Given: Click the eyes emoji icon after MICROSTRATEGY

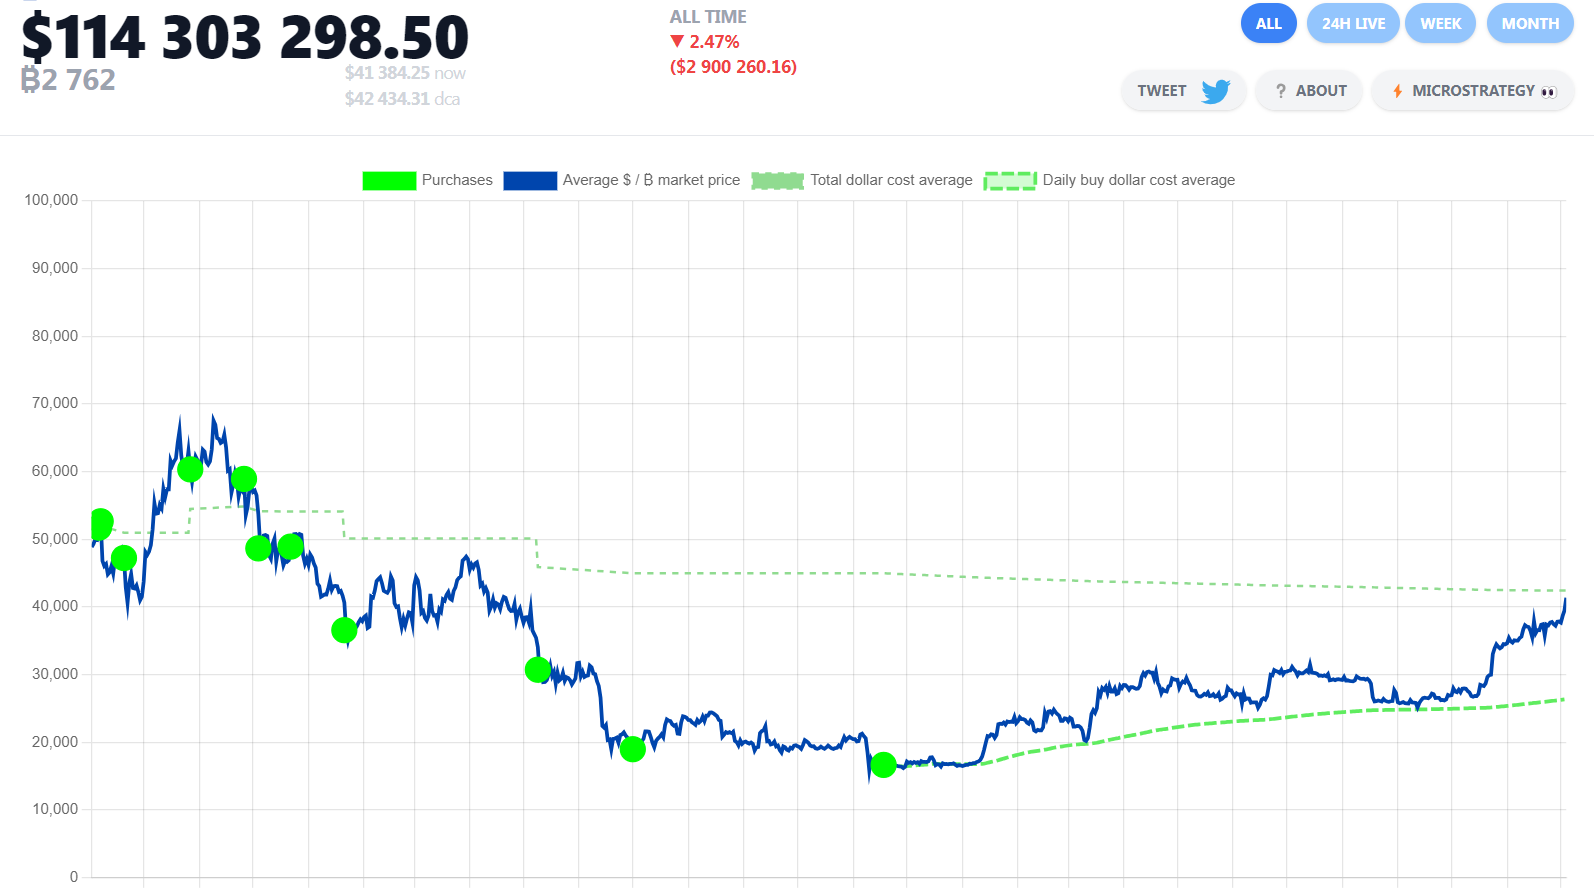Looking at the screenshot, I should (1548, 92).
